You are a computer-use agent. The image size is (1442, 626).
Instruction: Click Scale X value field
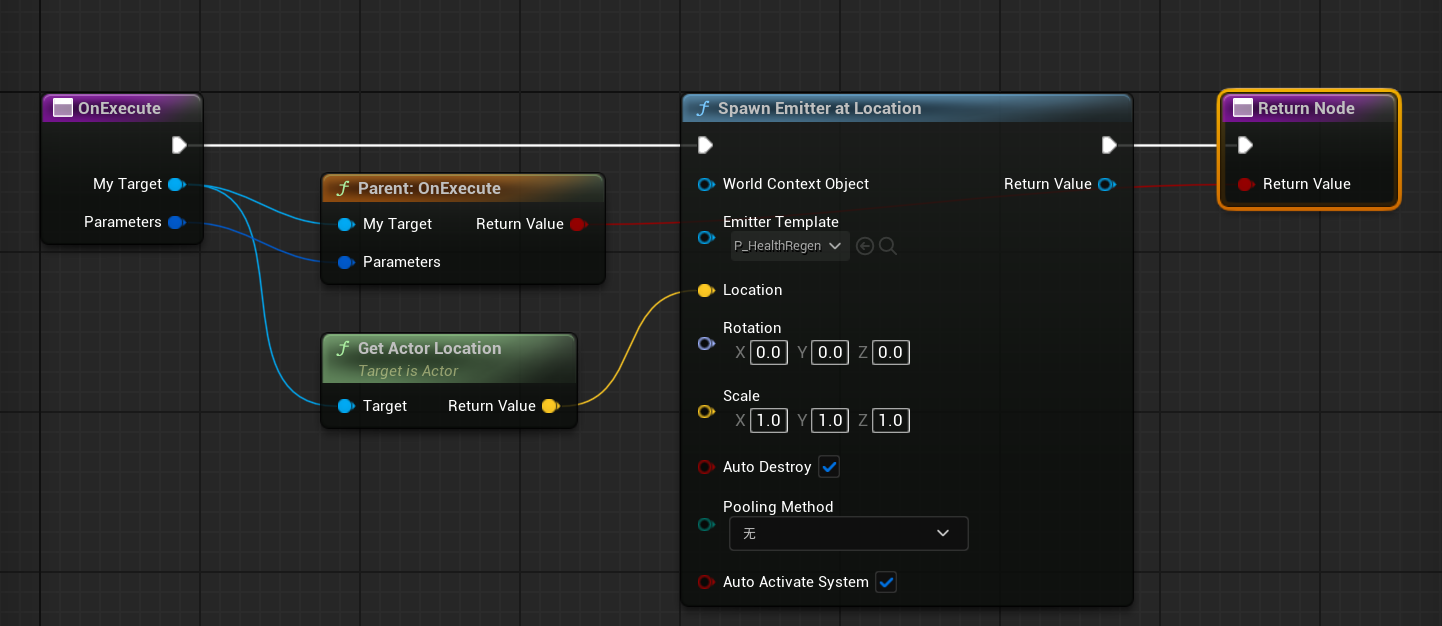point(769,420)
